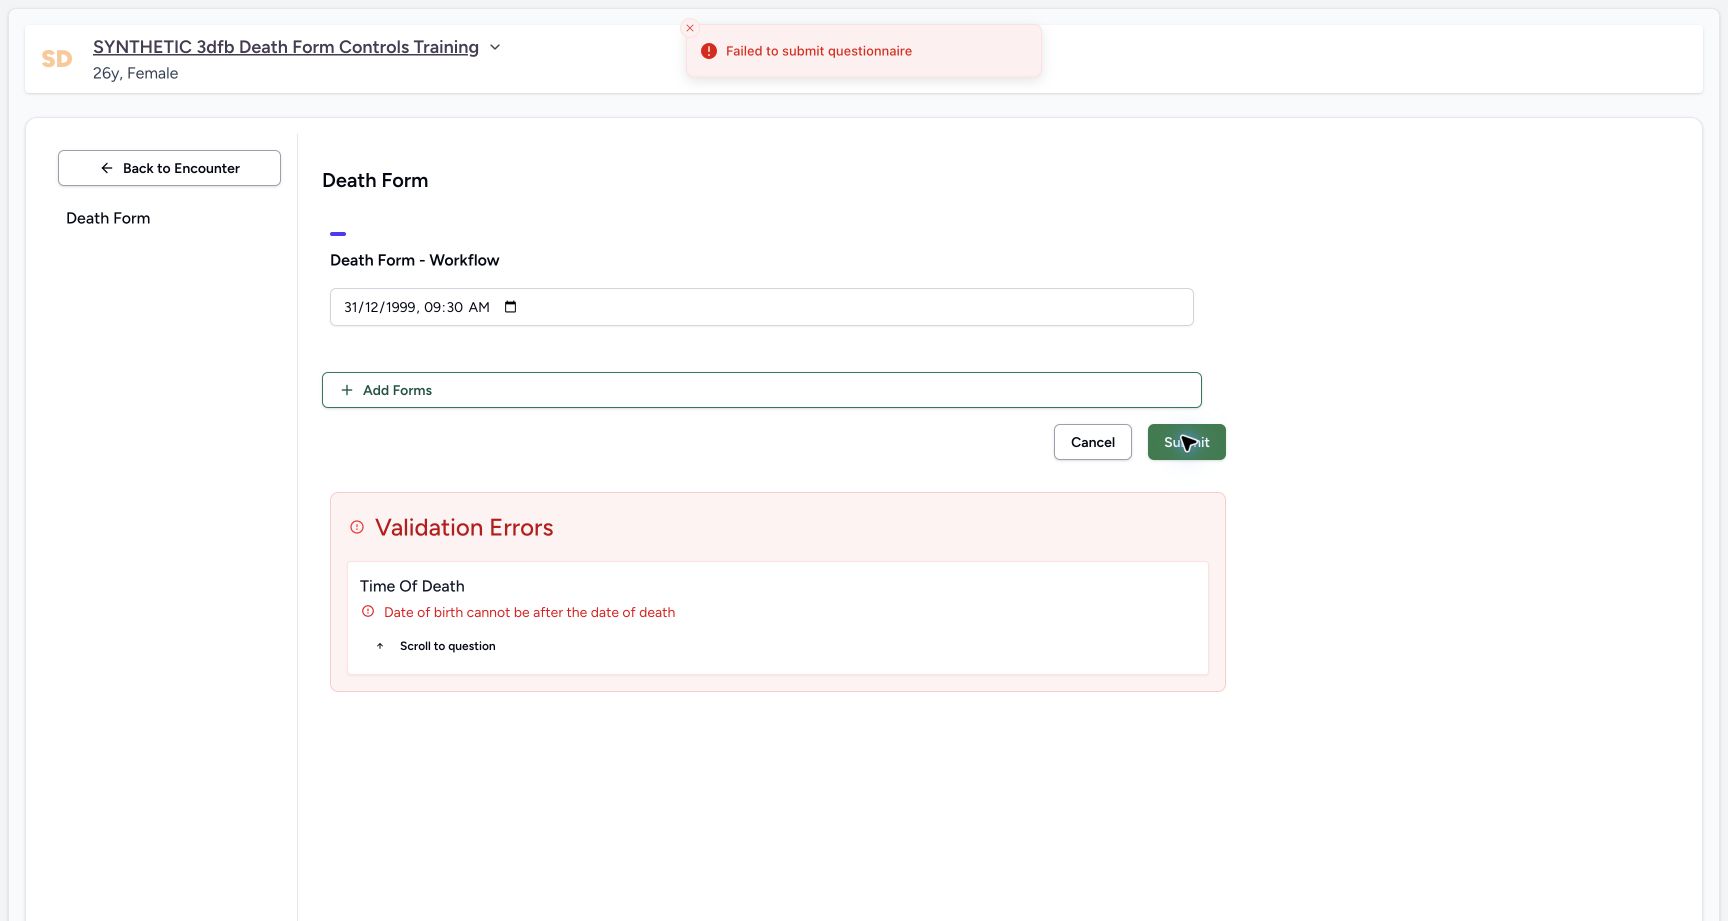
Task: Click the date of birth error icon
Action: click(368, 612)
